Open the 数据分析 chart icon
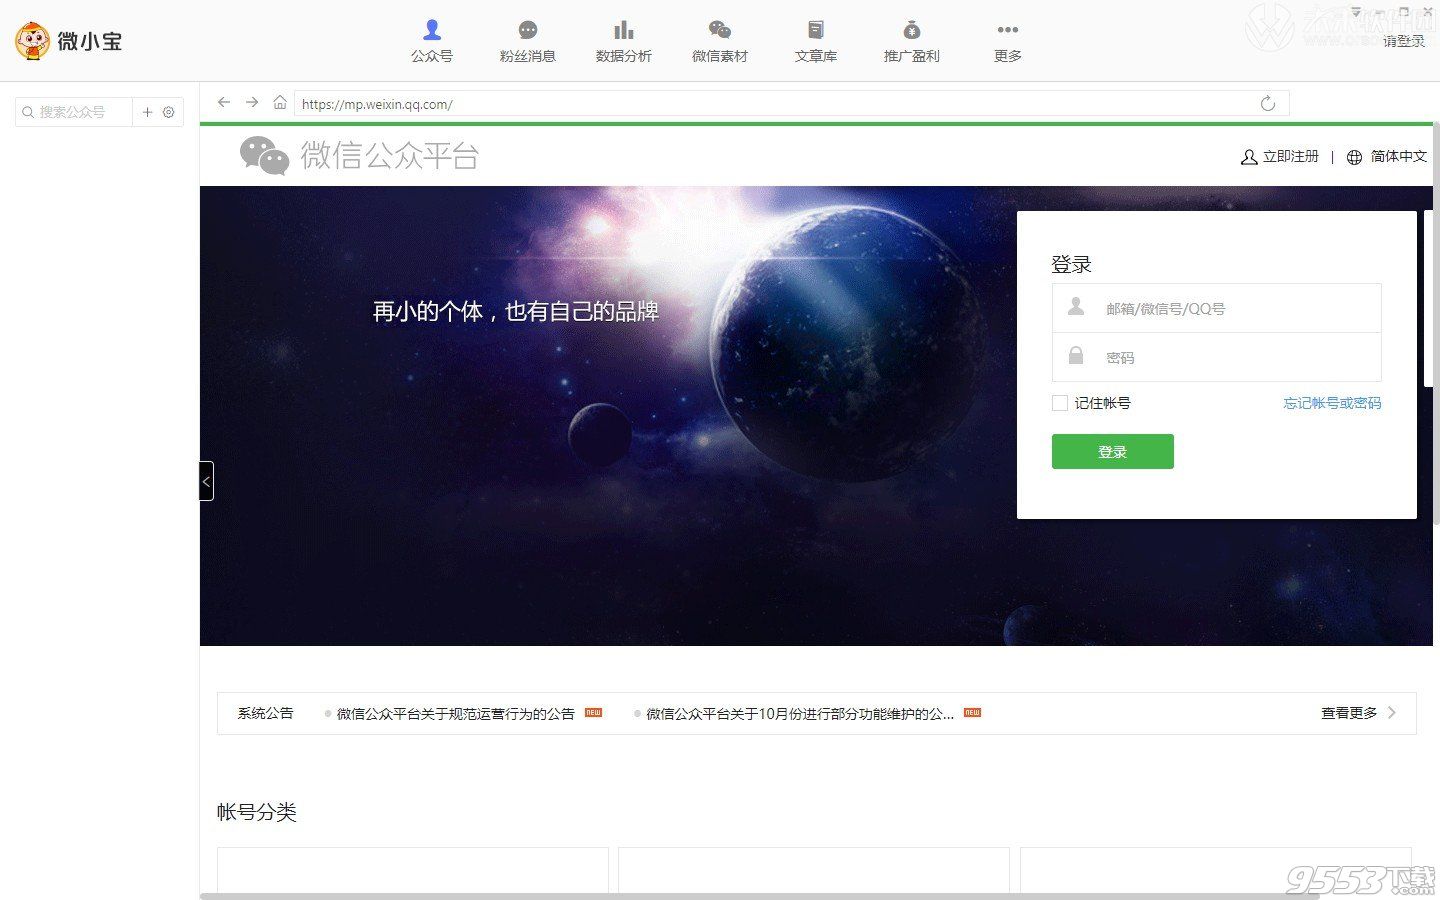The height and width of the screenshot is (900, 1440). pyautogui.click(x=624, y=30)
